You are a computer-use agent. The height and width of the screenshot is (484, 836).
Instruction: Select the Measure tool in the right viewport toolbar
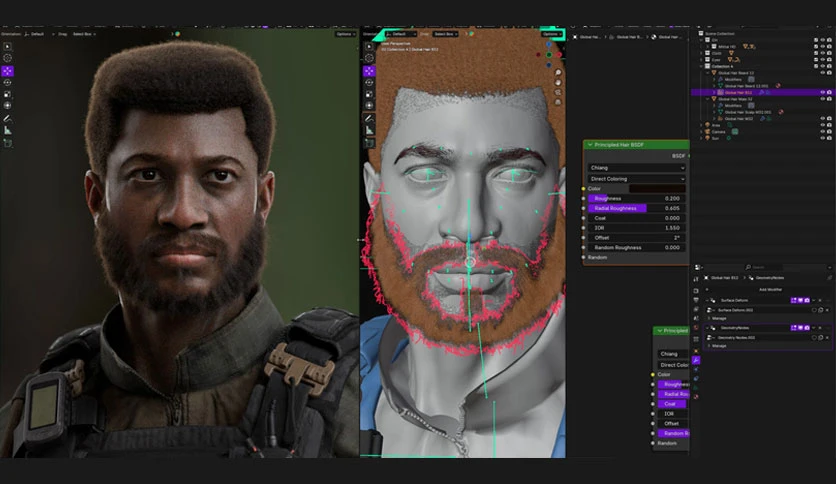[x=369, y=130]
